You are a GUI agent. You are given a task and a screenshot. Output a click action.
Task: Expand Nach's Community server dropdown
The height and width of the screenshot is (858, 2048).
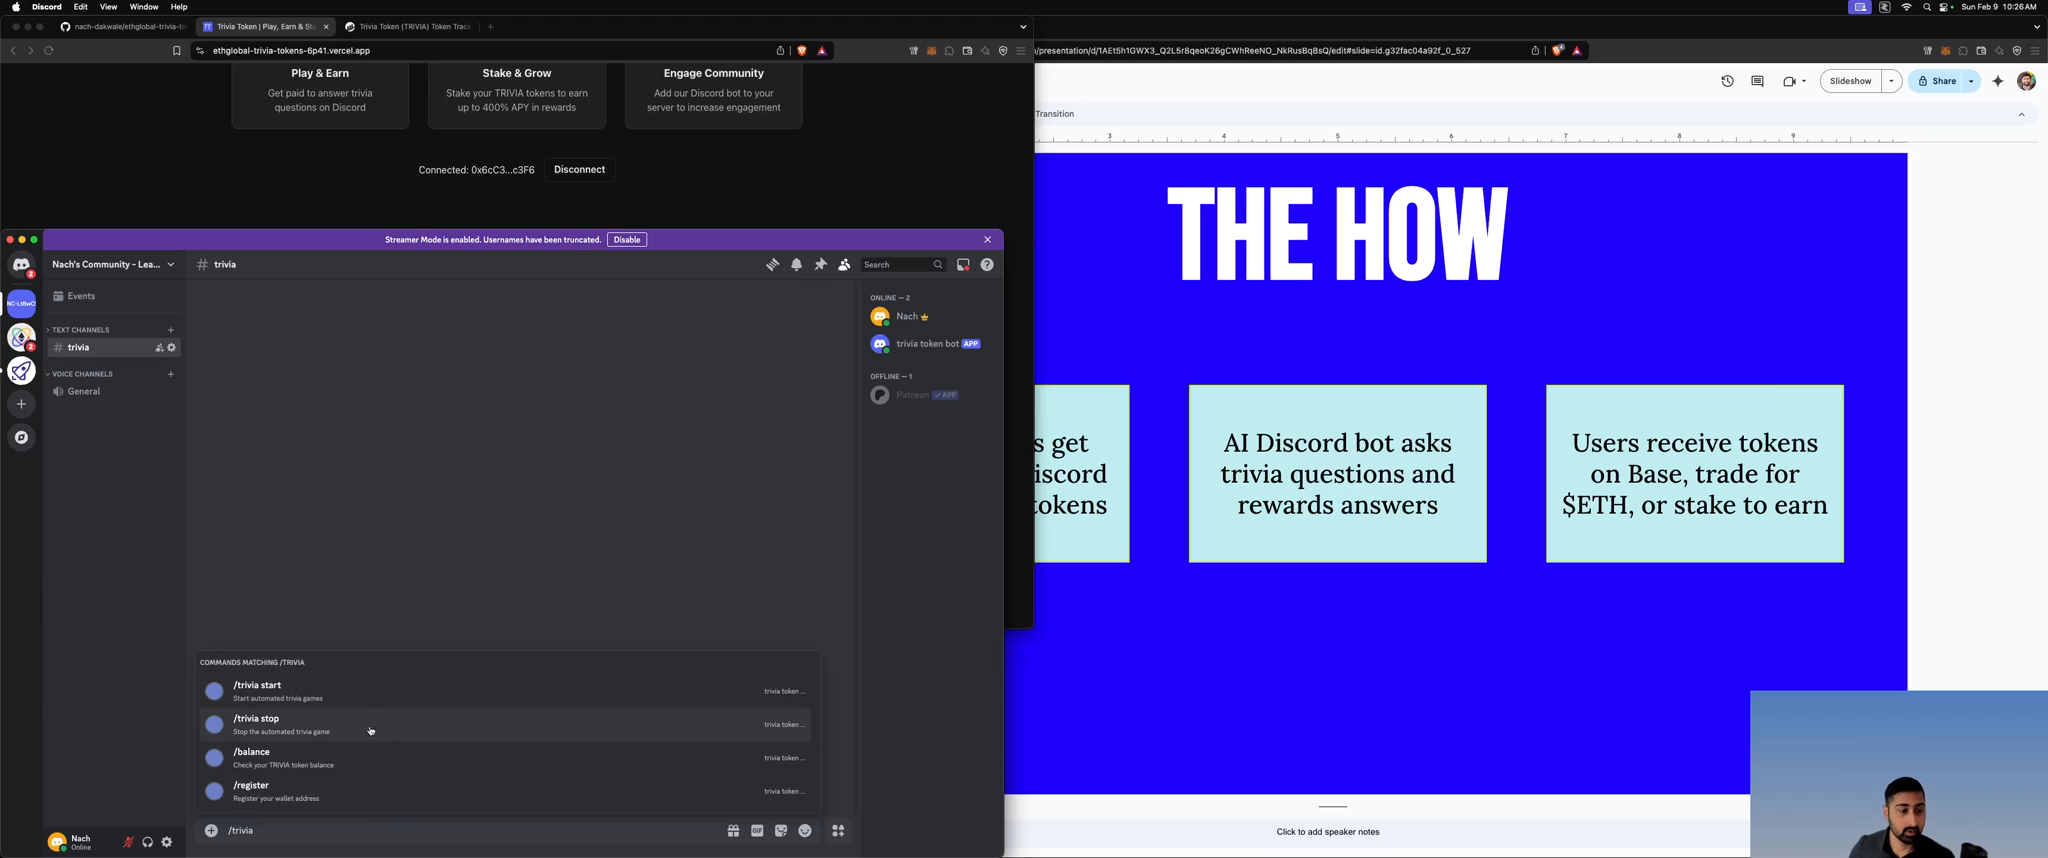click(x=114, y=265)
